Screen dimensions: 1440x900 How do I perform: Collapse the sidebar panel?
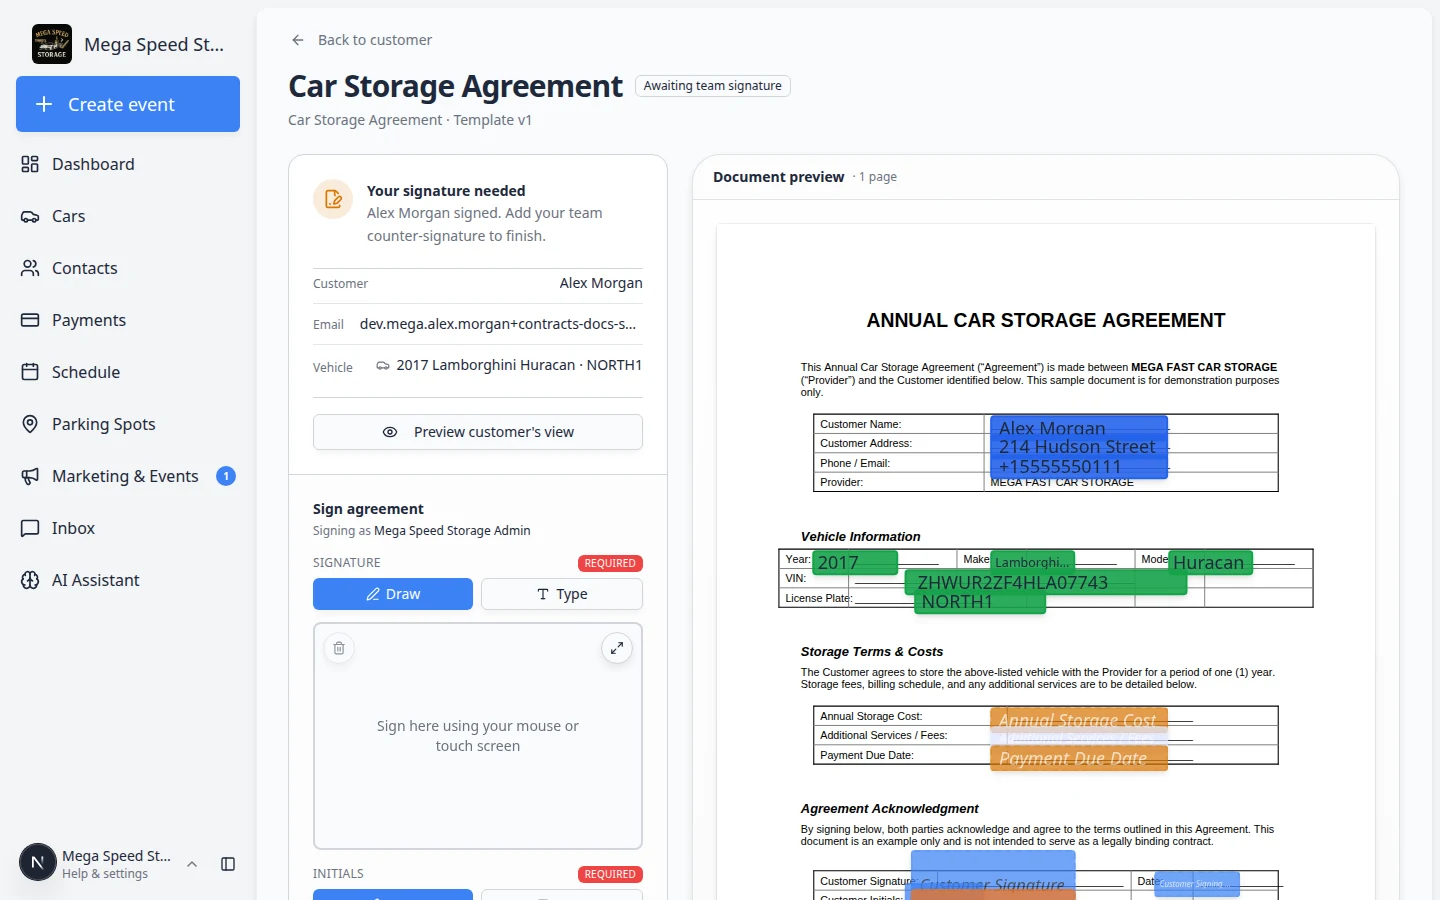pos(228,864)
